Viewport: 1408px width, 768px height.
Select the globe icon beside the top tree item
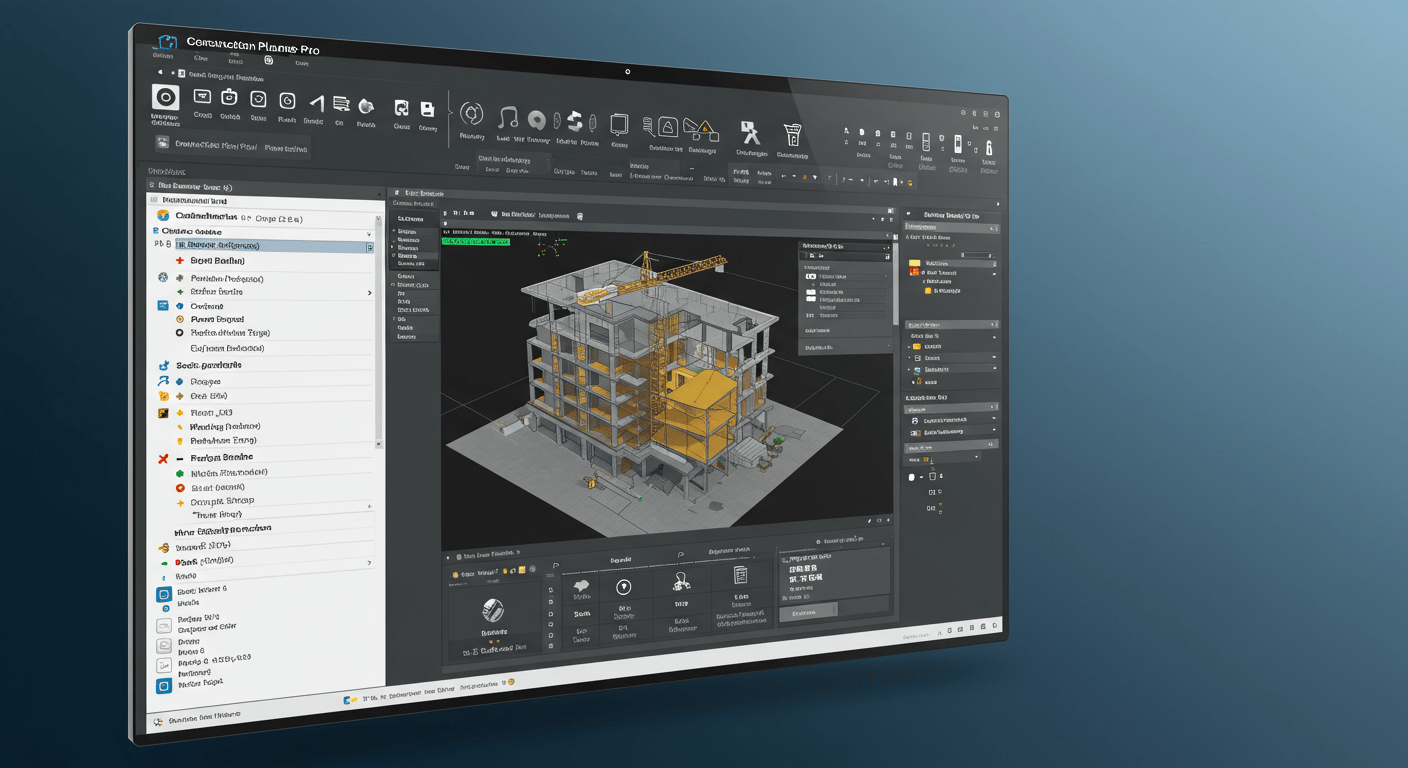[160, 216]
